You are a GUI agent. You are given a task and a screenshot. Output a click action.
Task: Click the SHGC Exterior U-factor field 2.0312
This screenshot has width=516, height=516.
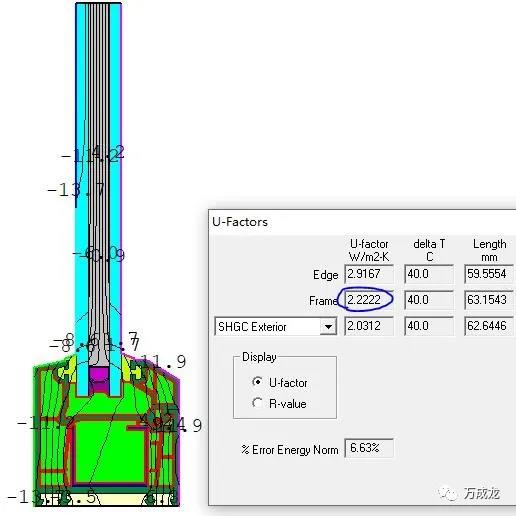click(x=369, y=326)
